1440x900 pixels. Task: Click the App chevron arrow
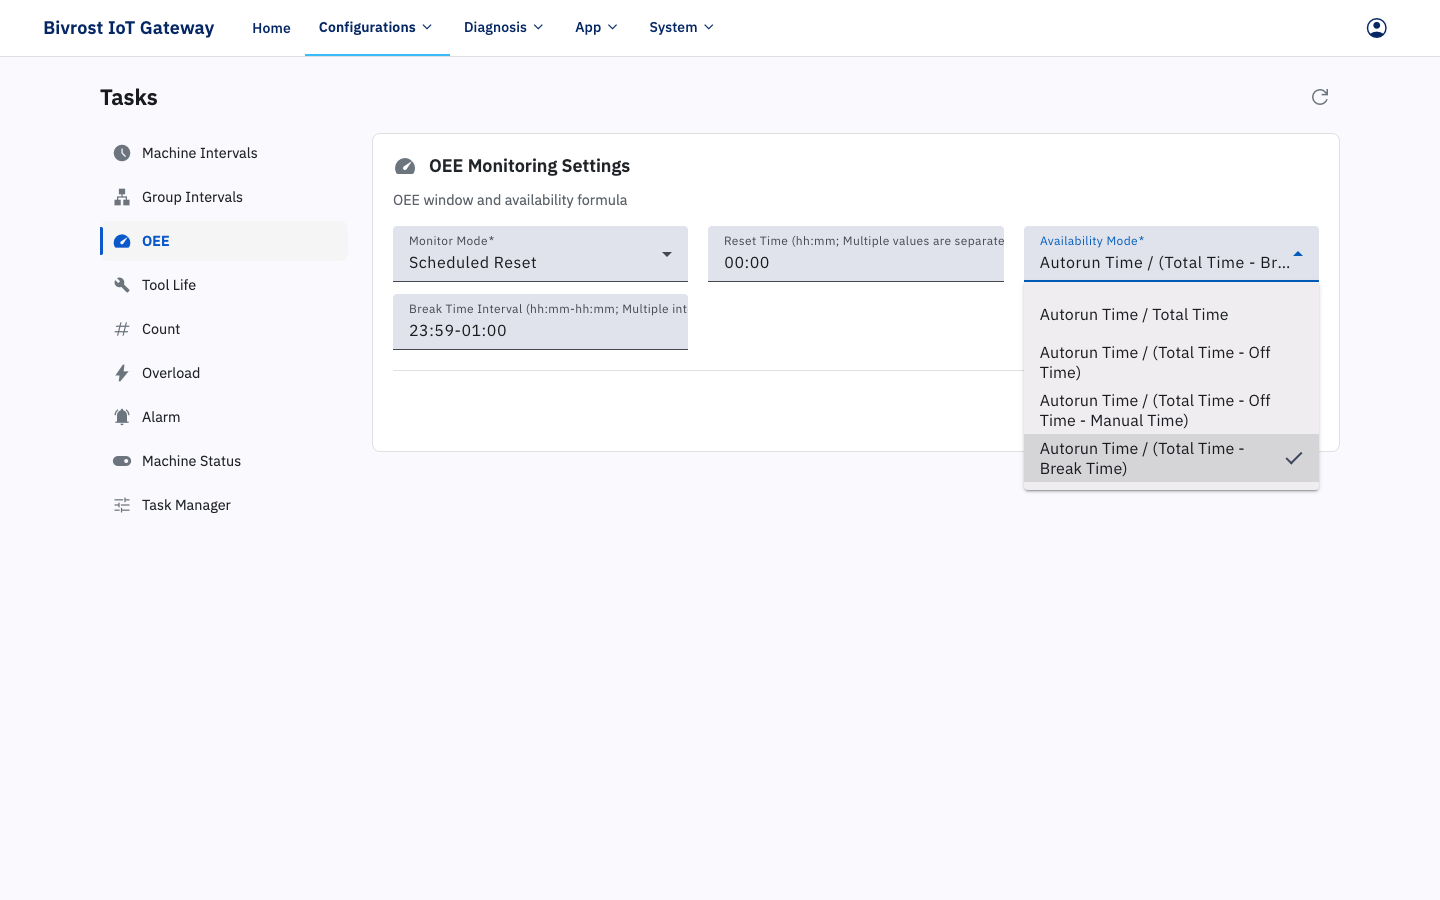point(613,27)
